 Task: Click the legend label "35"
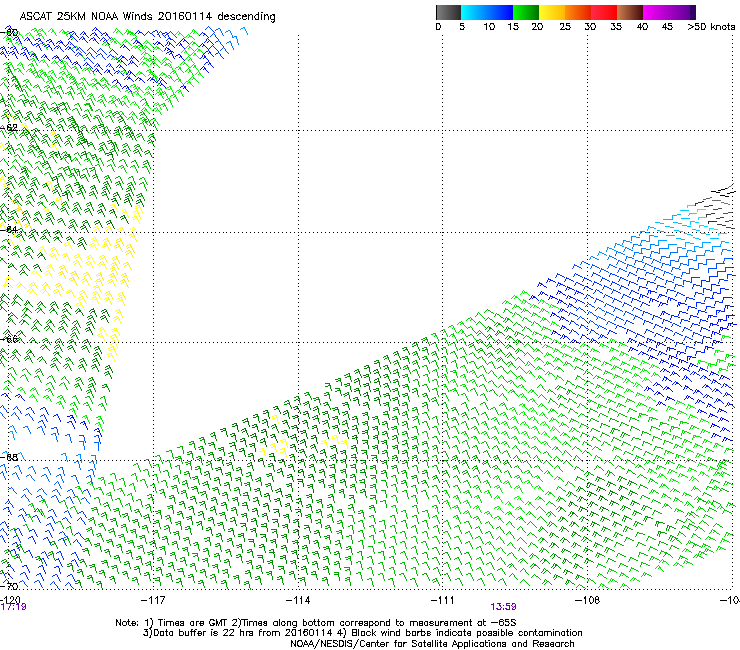click(616, 27)
